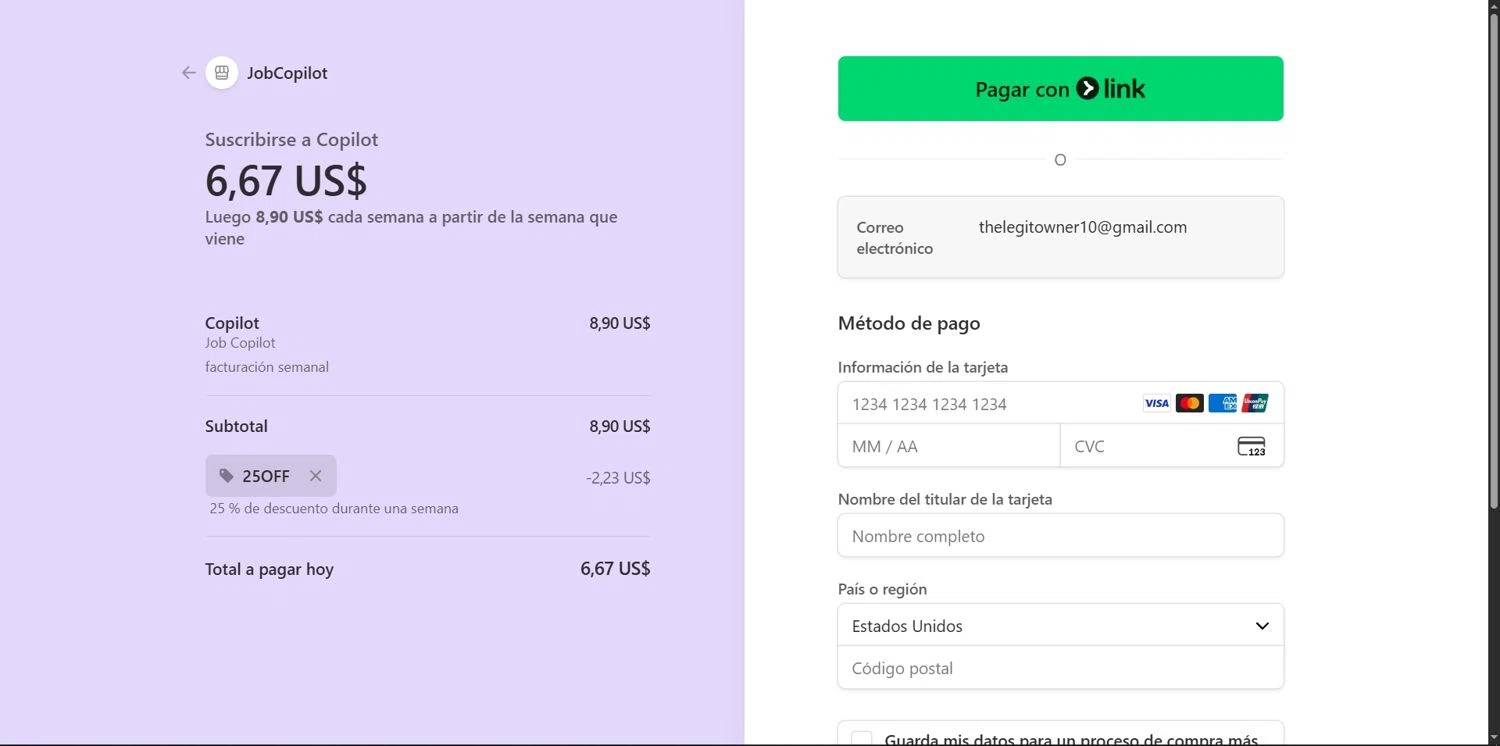
Task: Click the Total a pagar hoy label
Action: [269, 569]
